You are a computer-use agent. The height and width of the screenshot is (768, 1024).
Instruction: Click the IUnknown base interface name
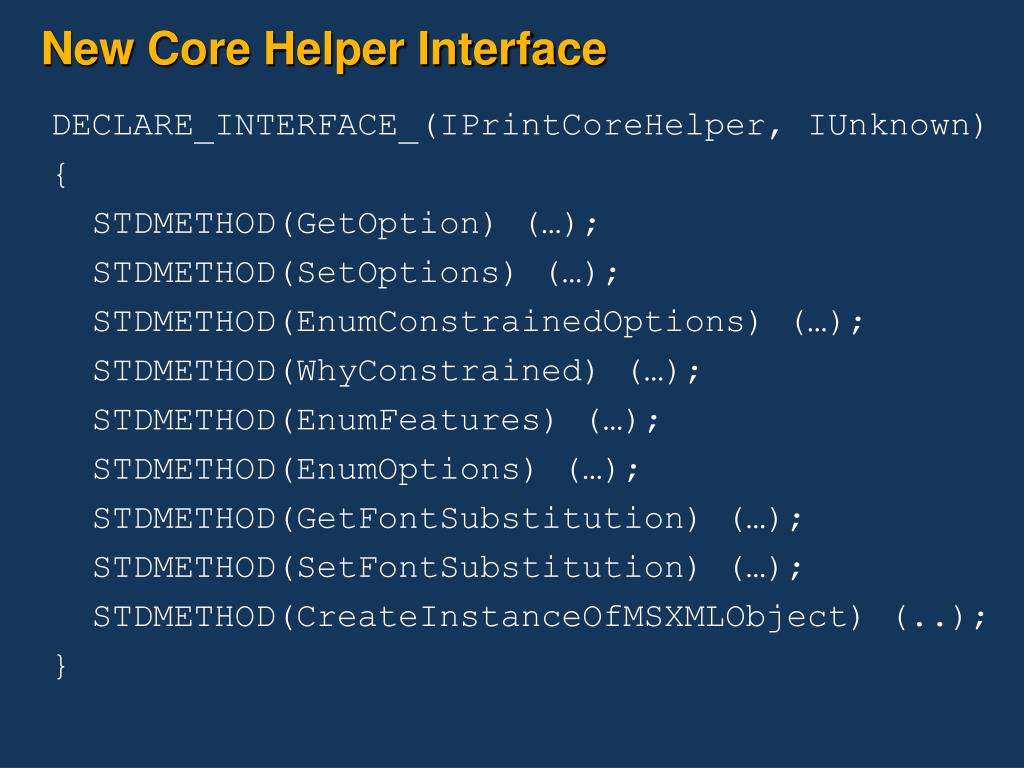889,125
